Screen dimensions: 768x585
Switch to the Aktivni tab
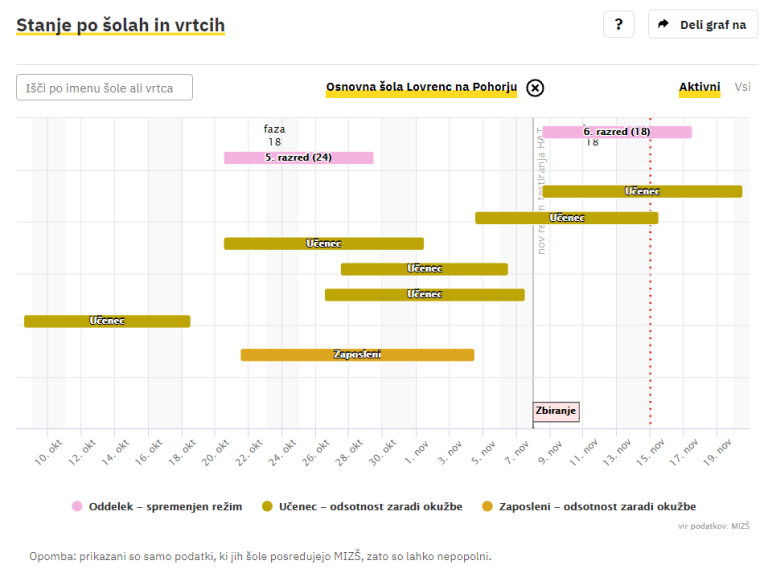click(699, 87)
